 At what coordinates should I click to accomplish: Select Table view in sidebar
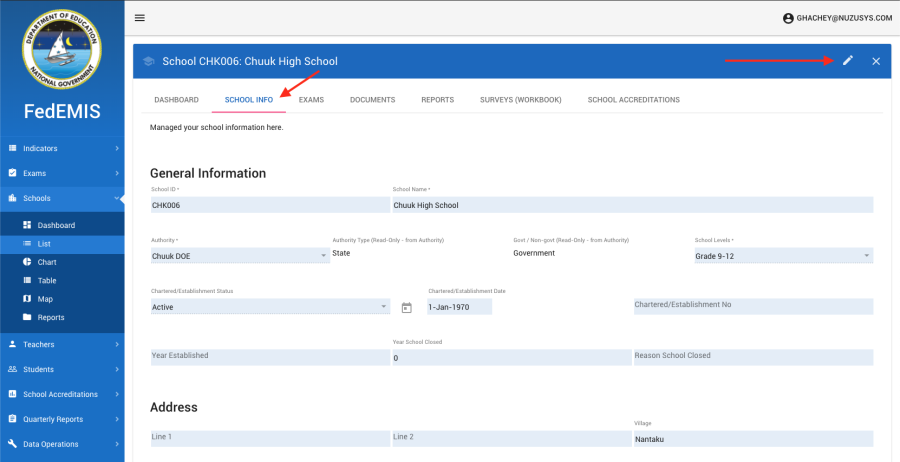pyautogui.click(x=46, y=281)
